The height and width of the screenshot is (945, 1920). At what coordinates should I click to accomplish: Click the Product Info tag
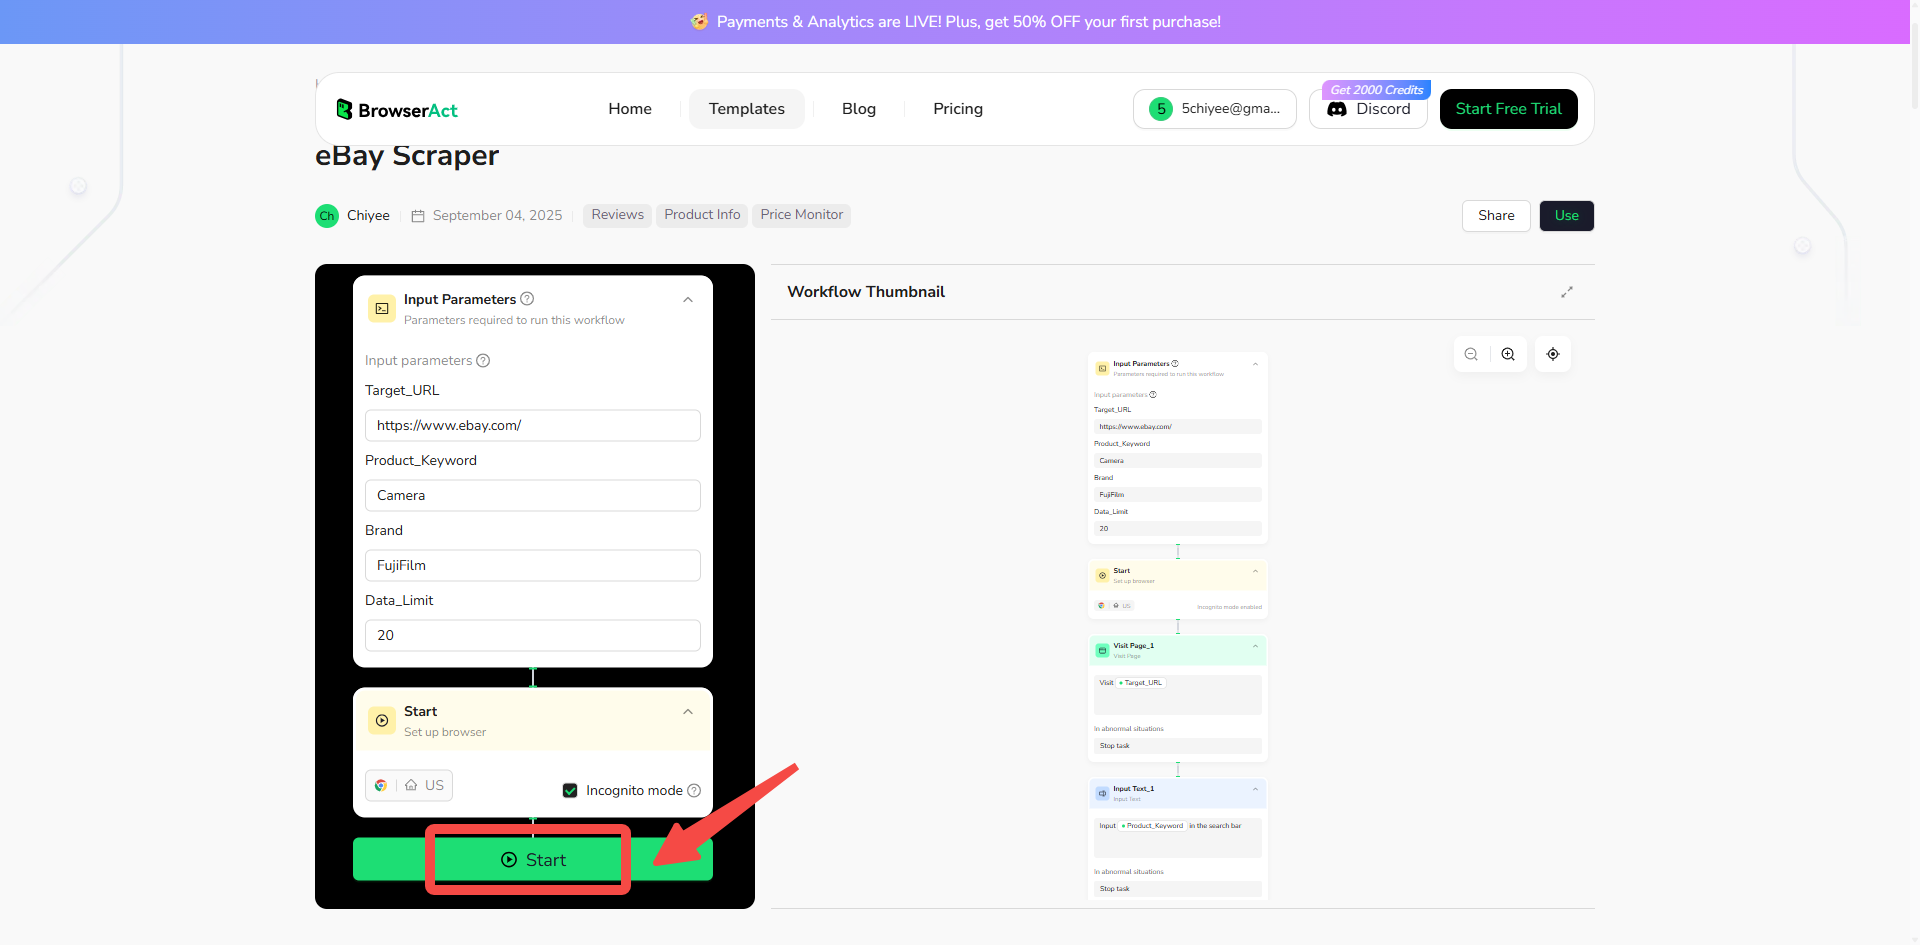(x=702, y=215)
